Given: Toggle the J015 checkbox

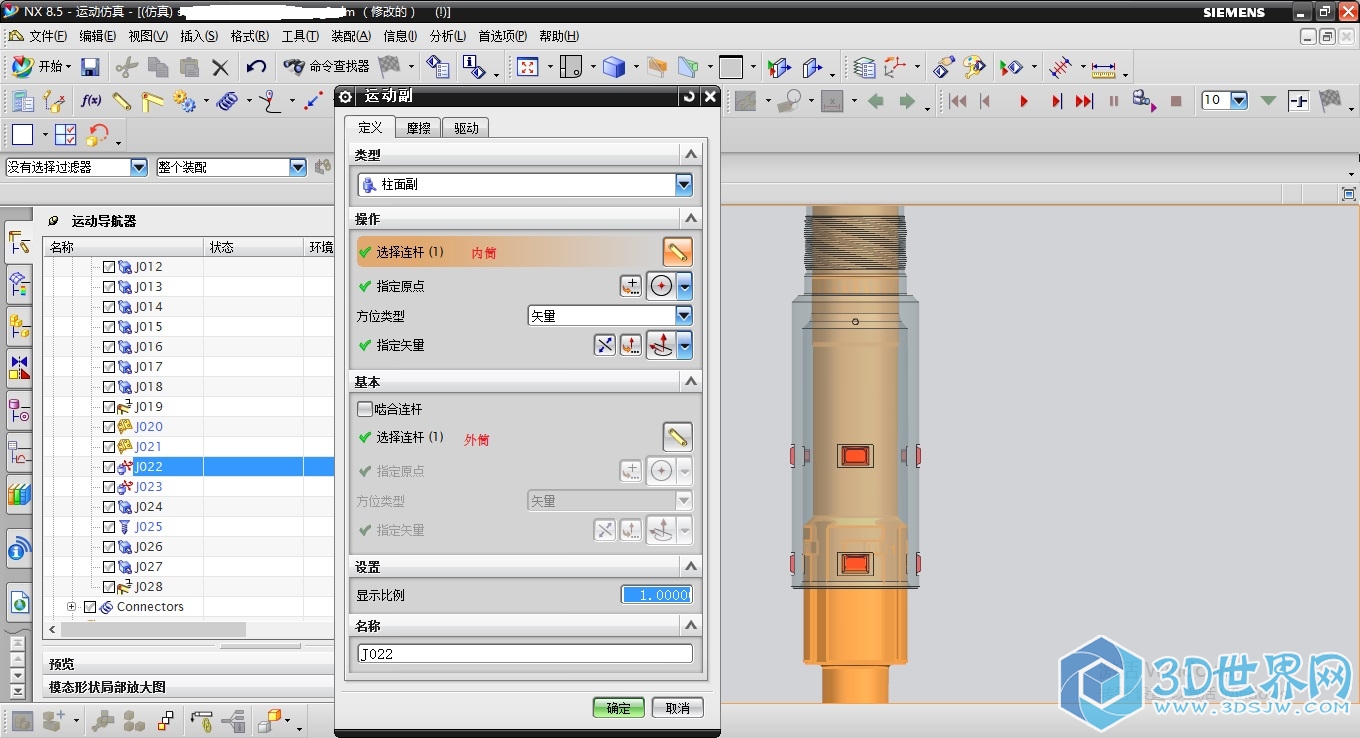Looking at the screenshot, I should pos(109,327).
